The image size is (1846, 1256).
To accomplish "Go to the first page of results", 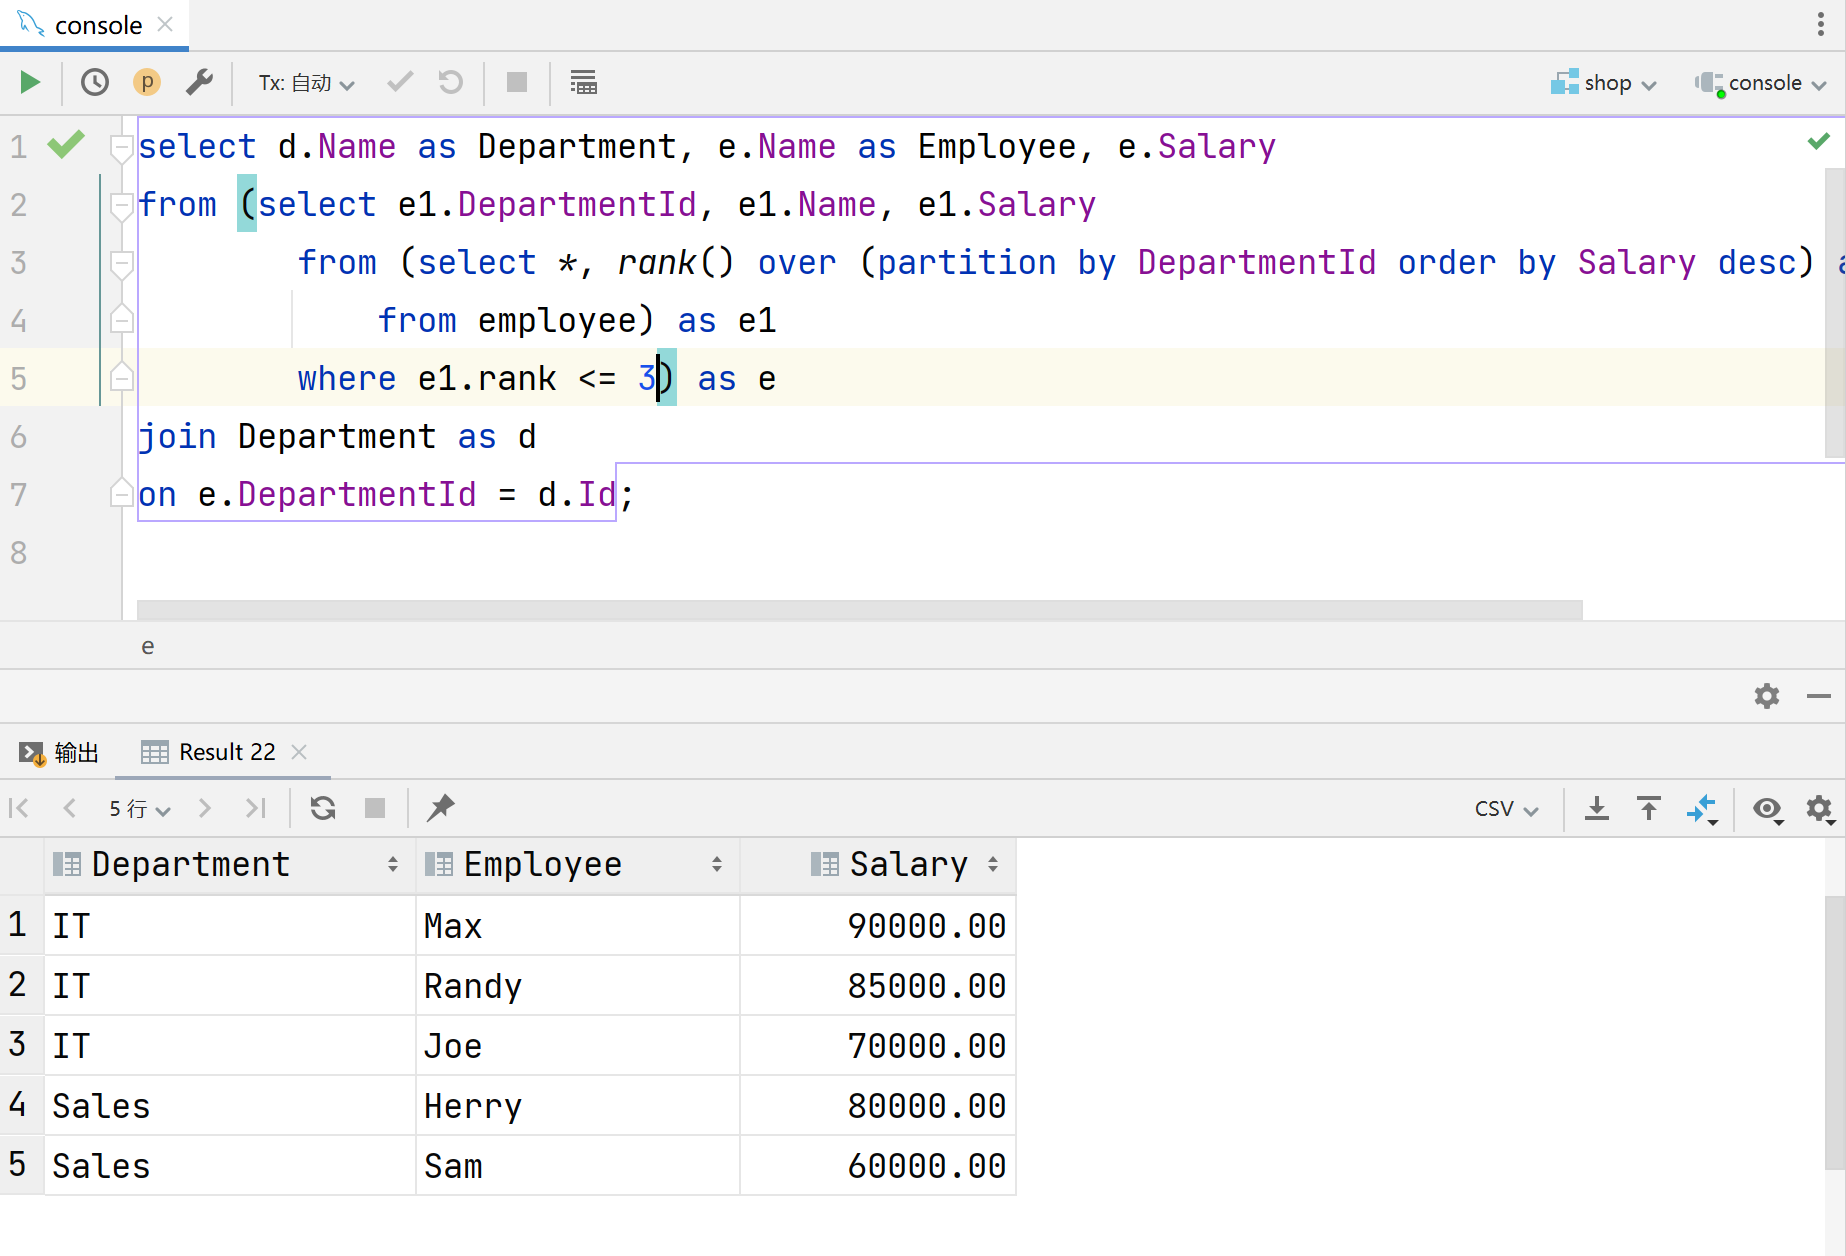I will 19,808.
